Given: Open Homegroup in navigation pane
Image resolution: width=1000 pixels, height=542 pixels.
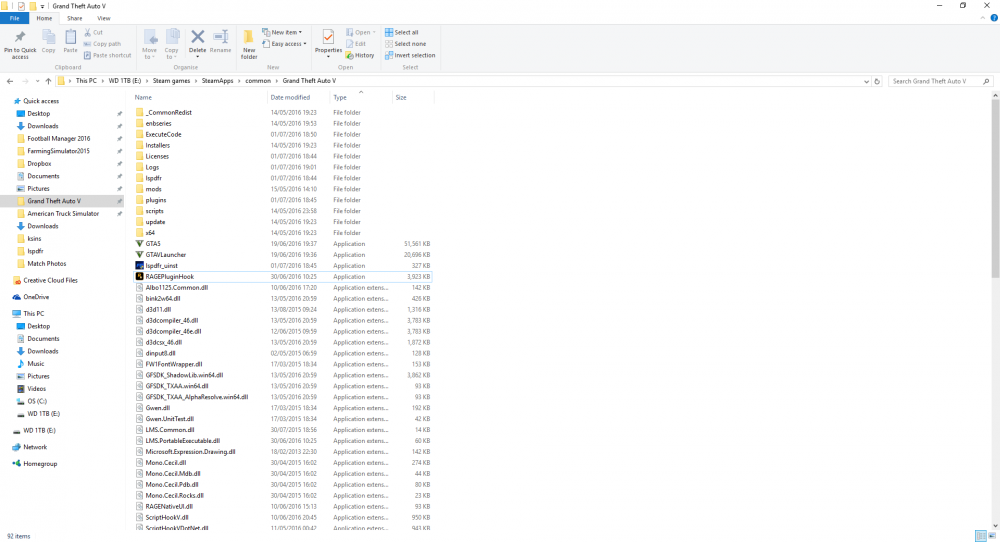Looking at the screenshot, I should pos(40,464).
